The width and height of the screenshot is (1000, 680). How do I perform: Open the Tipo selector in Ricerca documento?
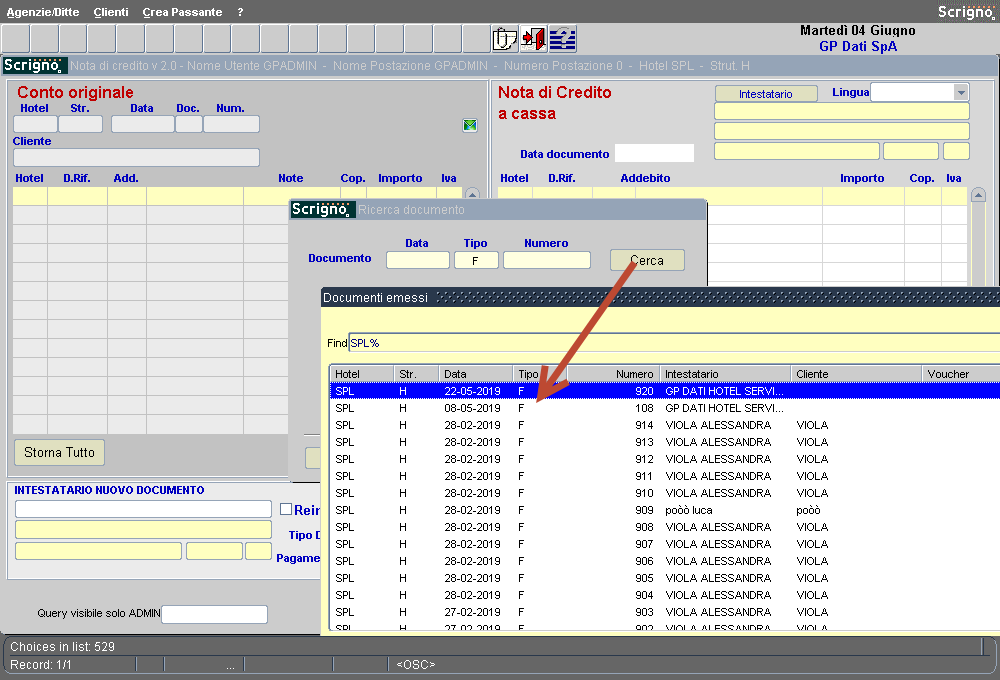point(476,259)
